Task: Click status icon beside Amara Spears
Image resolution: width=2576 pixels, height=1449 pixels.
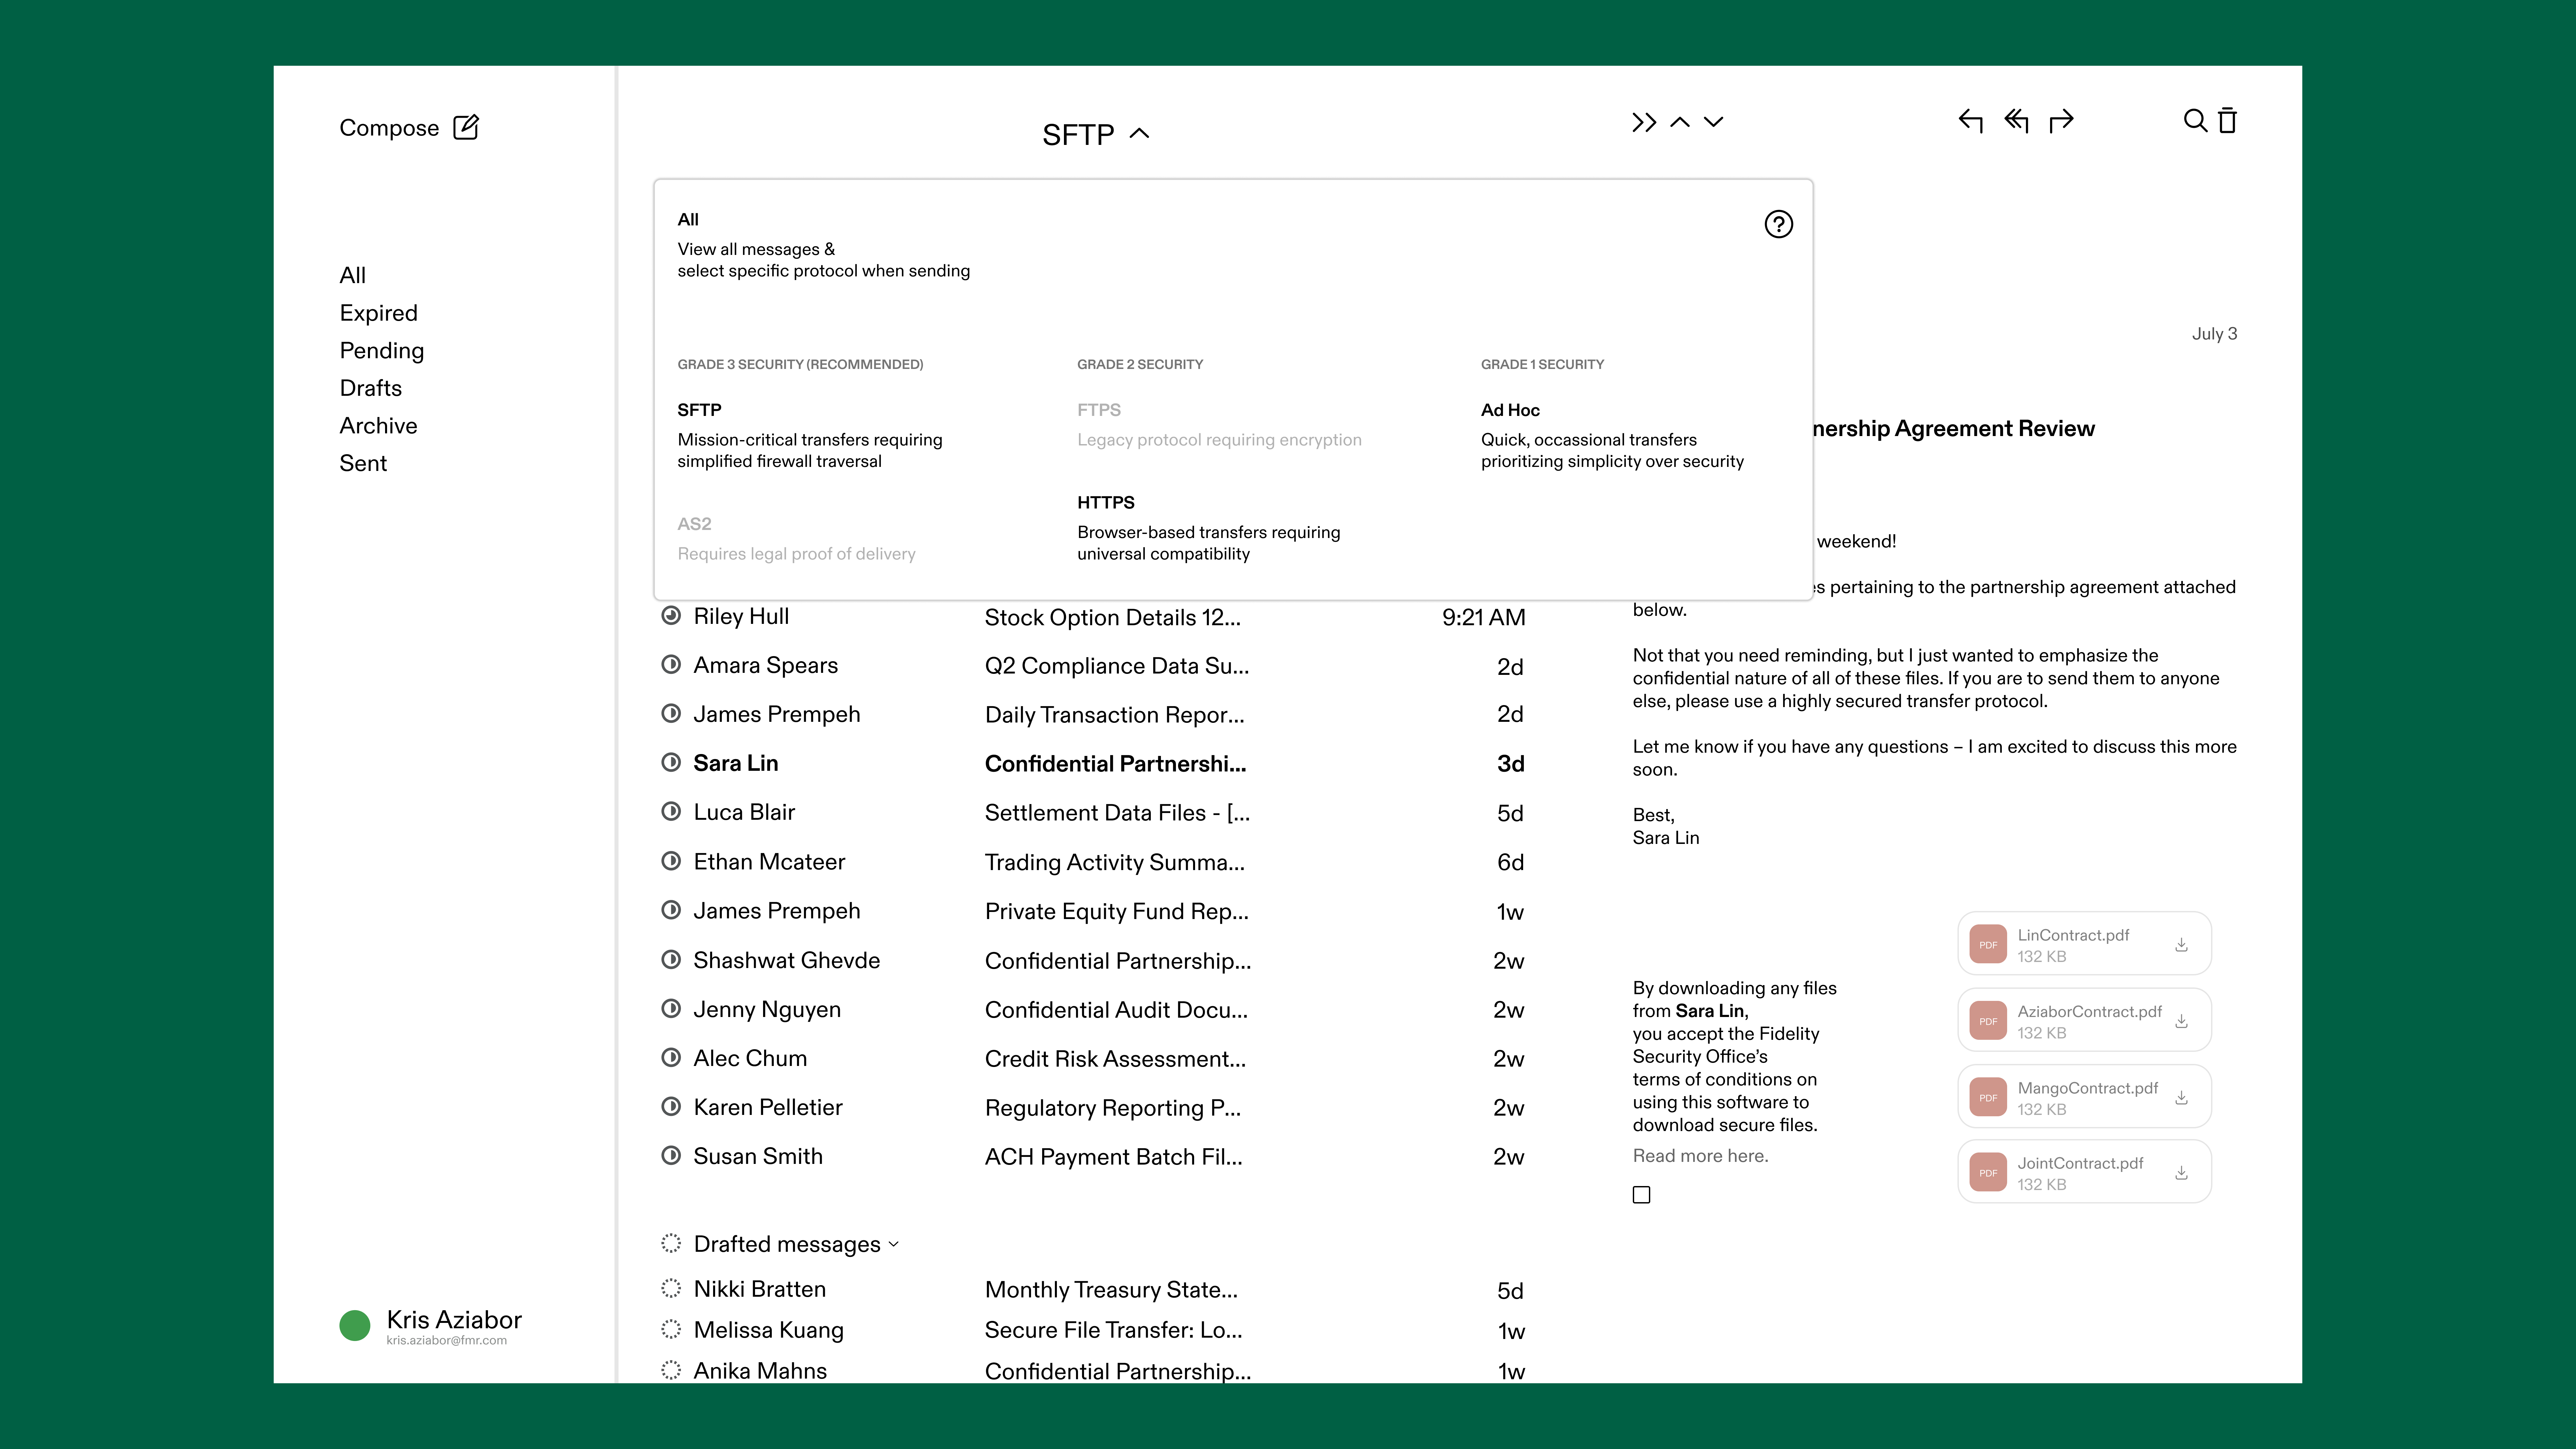Action: pyautogui.click(x=671, y=665)
